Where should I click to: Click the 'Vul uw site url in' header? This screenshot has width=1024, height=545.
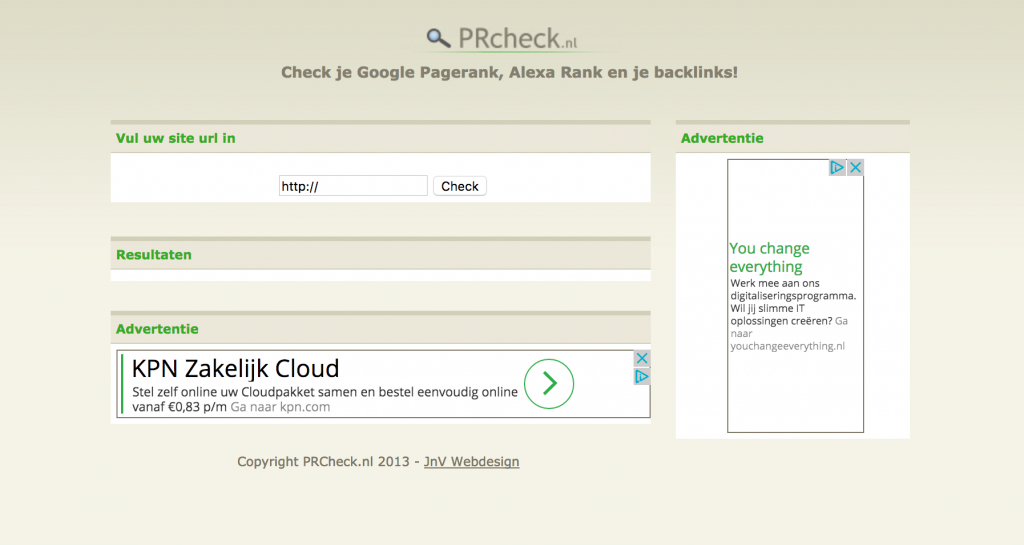176,138
